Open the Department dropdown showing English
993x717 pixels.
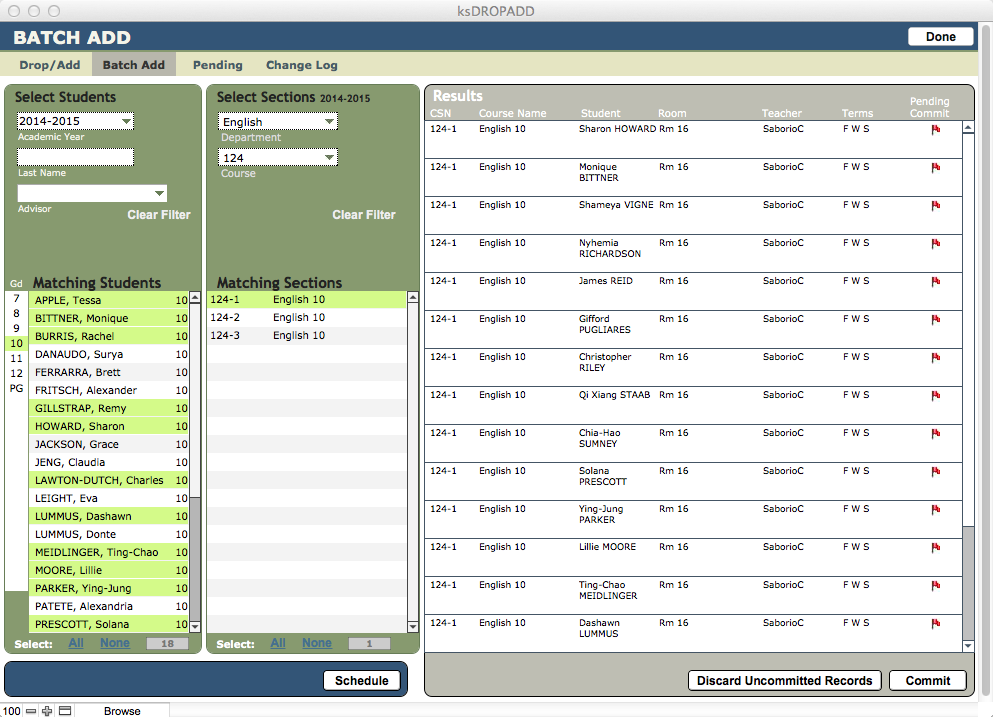278,121
